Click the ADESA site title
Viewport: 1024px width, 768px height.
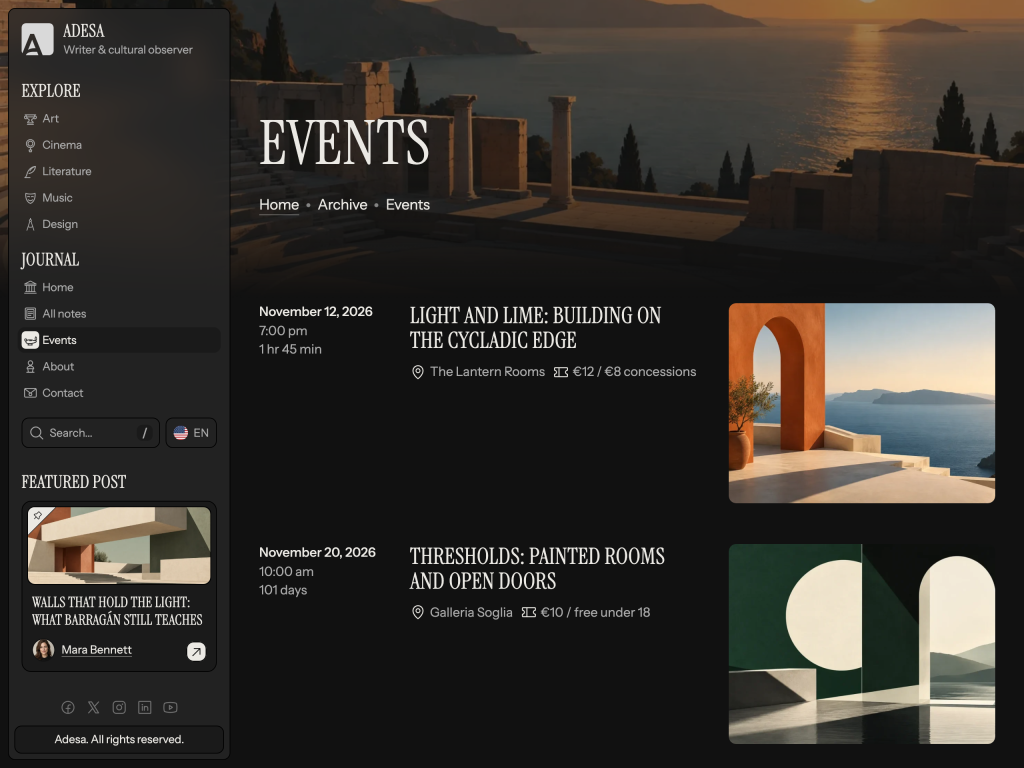pos(84,31)
